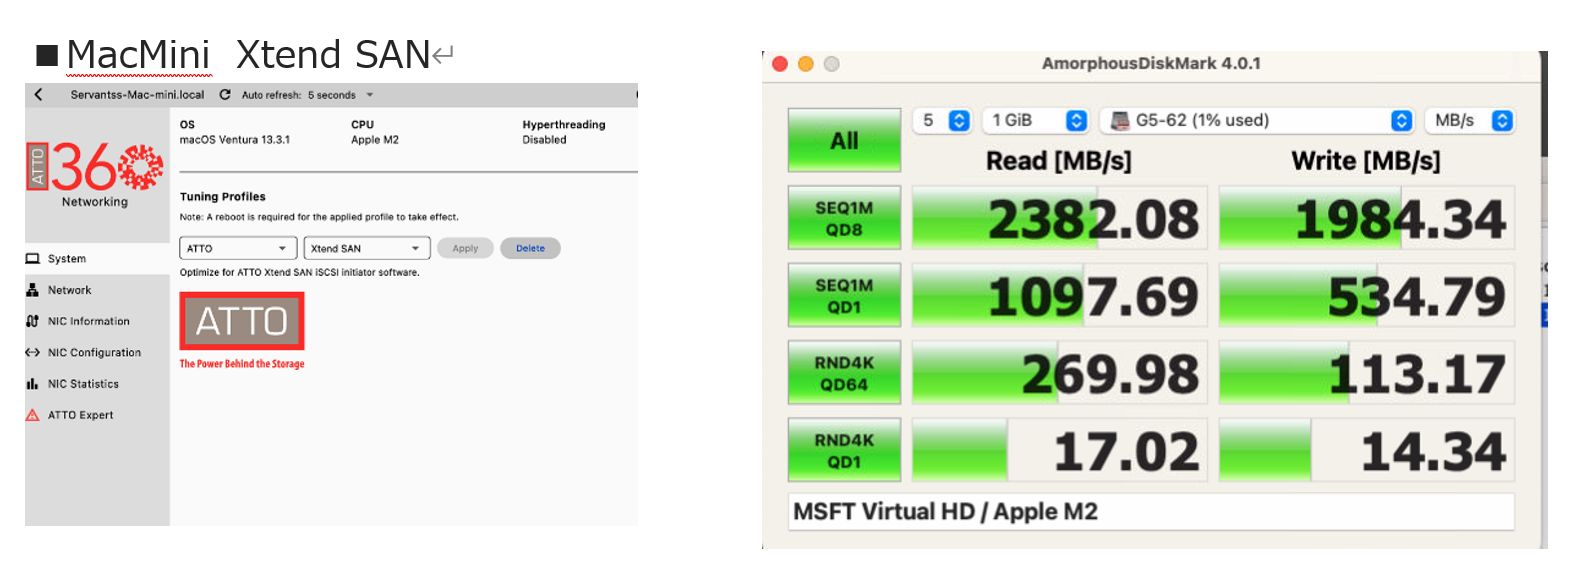
Task: Click the Hyperthreading Disabled value
Action: tap(544, 140)
